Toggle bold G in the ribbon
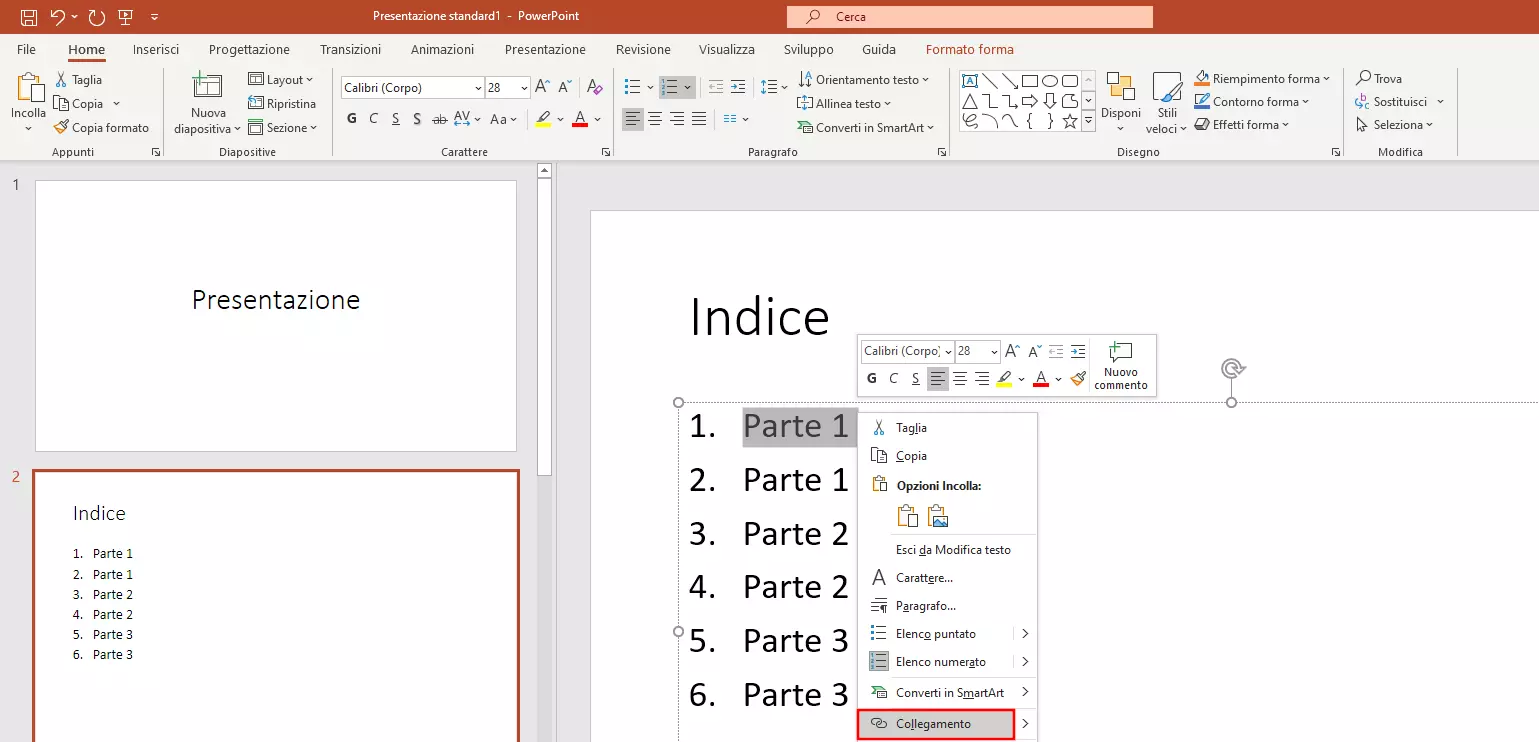 352,119
